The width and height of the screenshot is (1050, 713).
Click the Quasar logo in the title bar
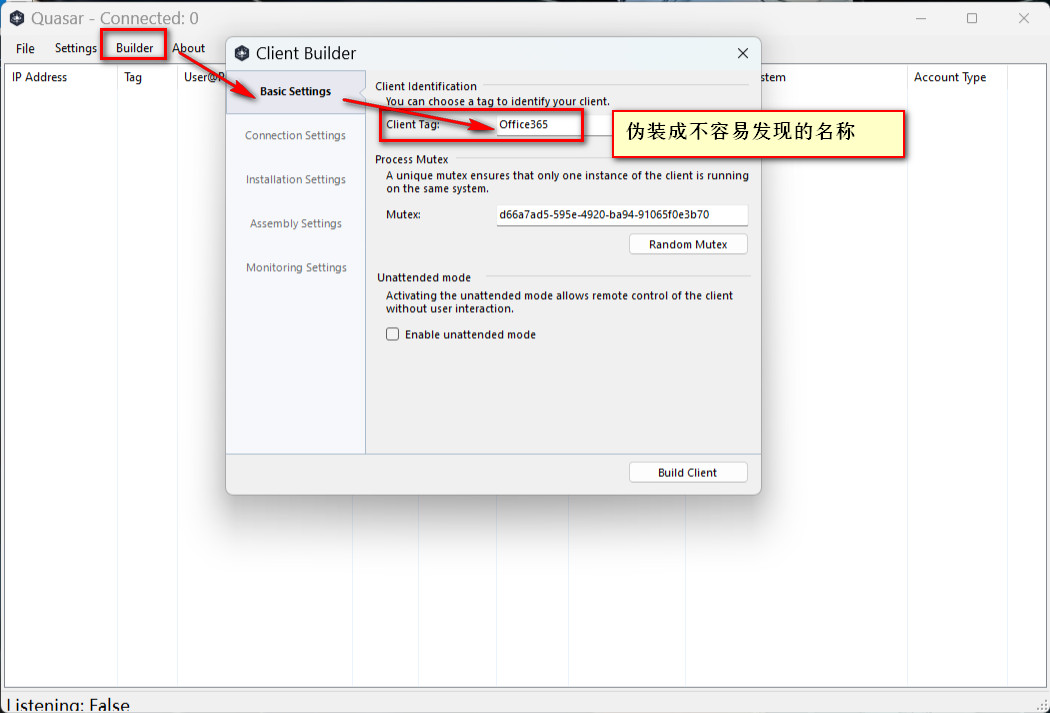click(x=17, y=18)
